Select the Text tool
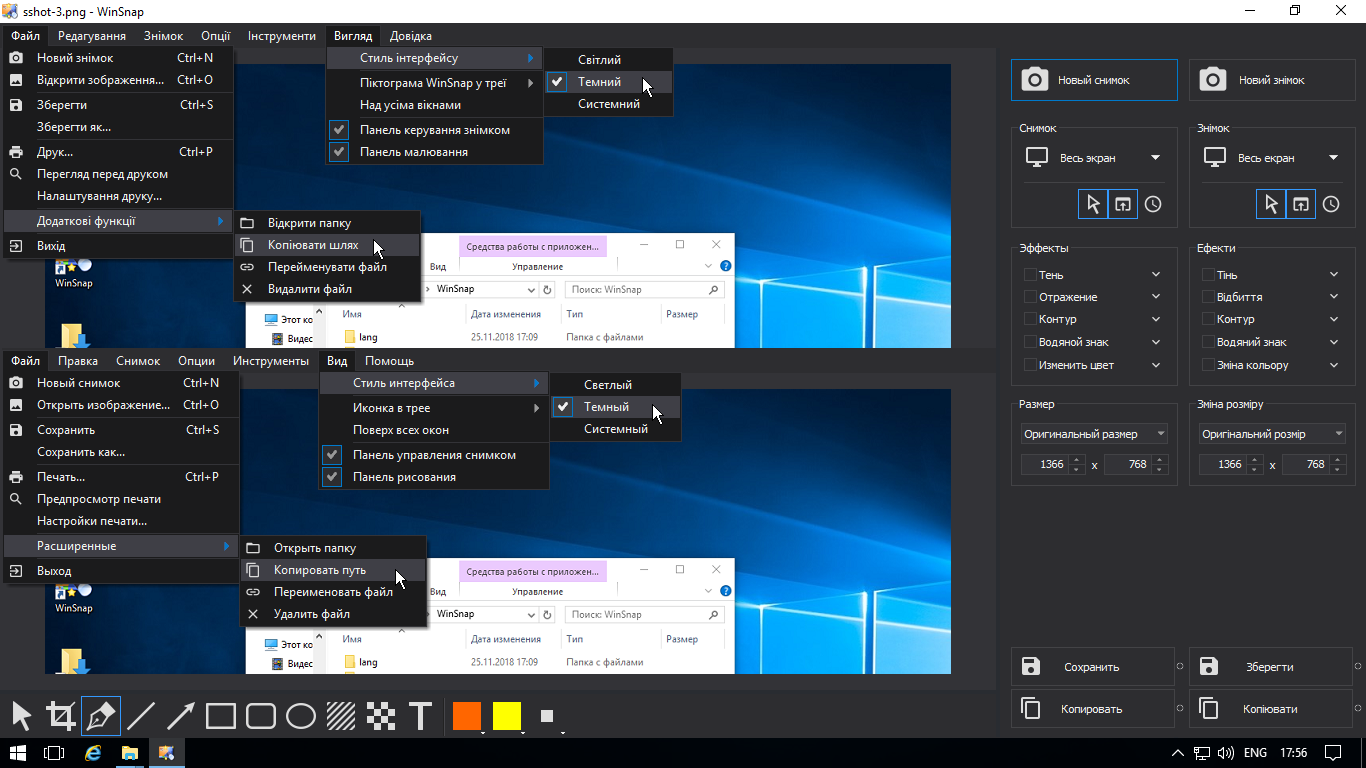The image size is (1366, 768). pyautogui.click(x=421, y=716)
